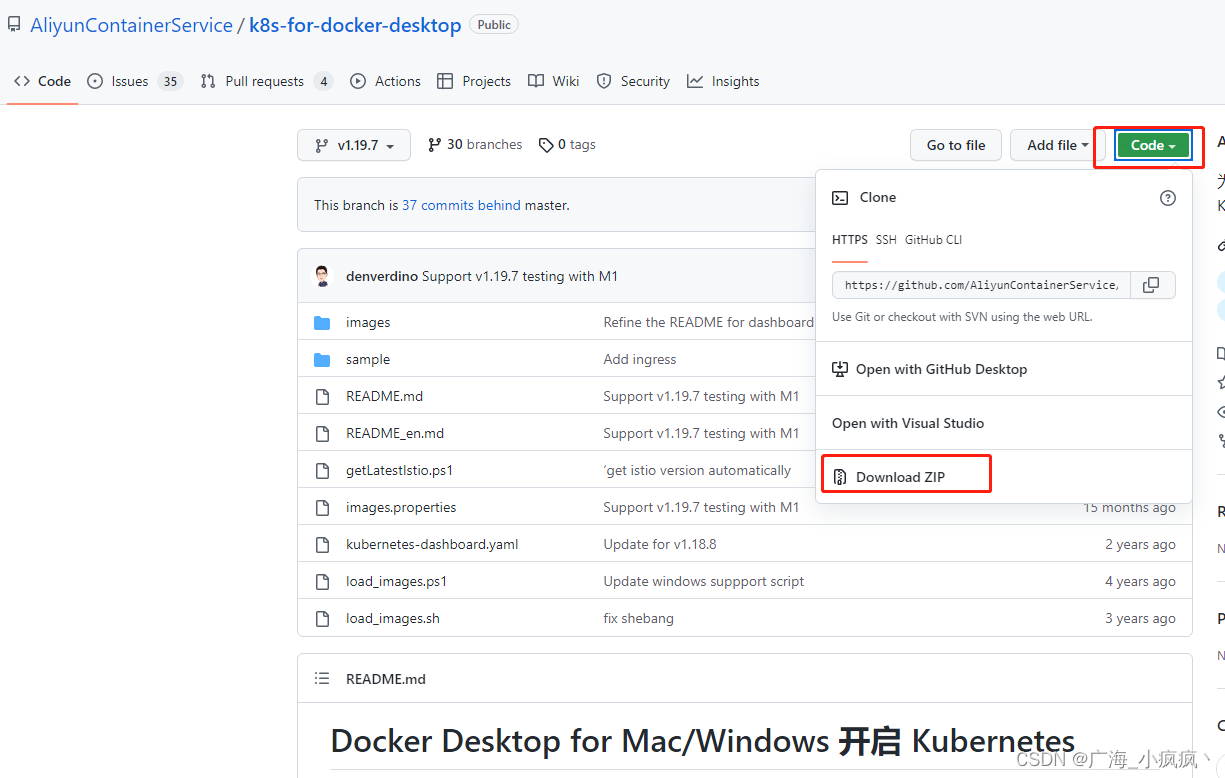Image resolution: width=1225 pixels, height=778 pixels.
Task: Click the repository bookmark icon near repo name
Action: pyautogui.click(x=13, y=23)
